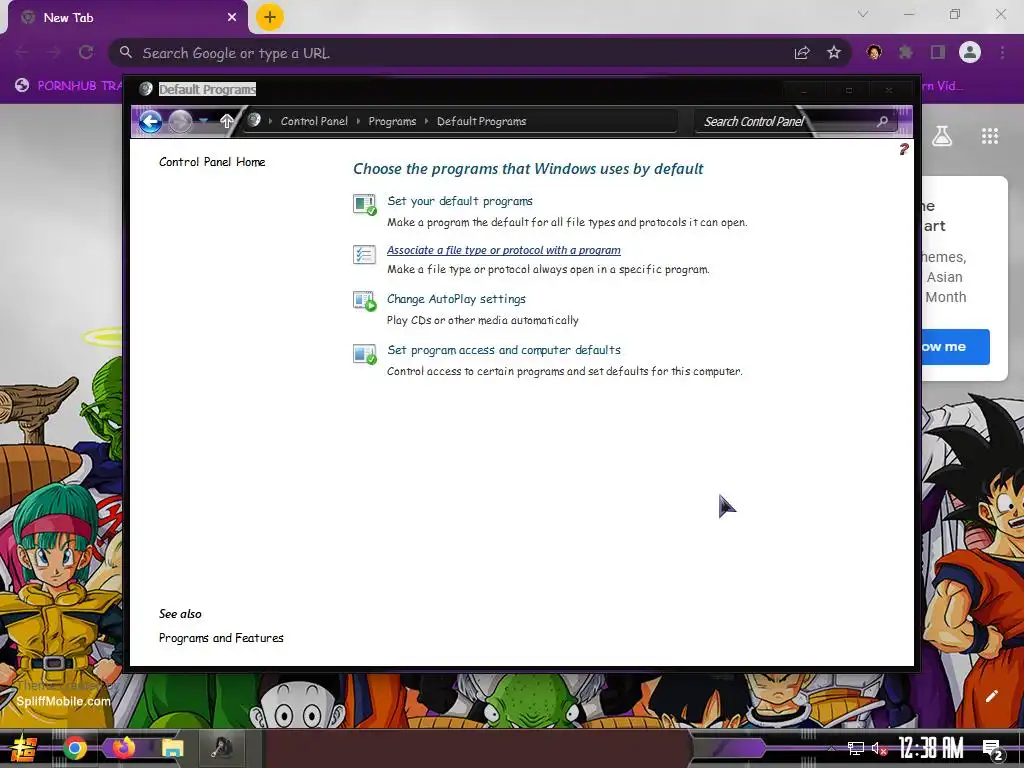This screenshot has height=768, width=1024.
Task: Open the Labs flask icon on New Tab
Action: 942,136
